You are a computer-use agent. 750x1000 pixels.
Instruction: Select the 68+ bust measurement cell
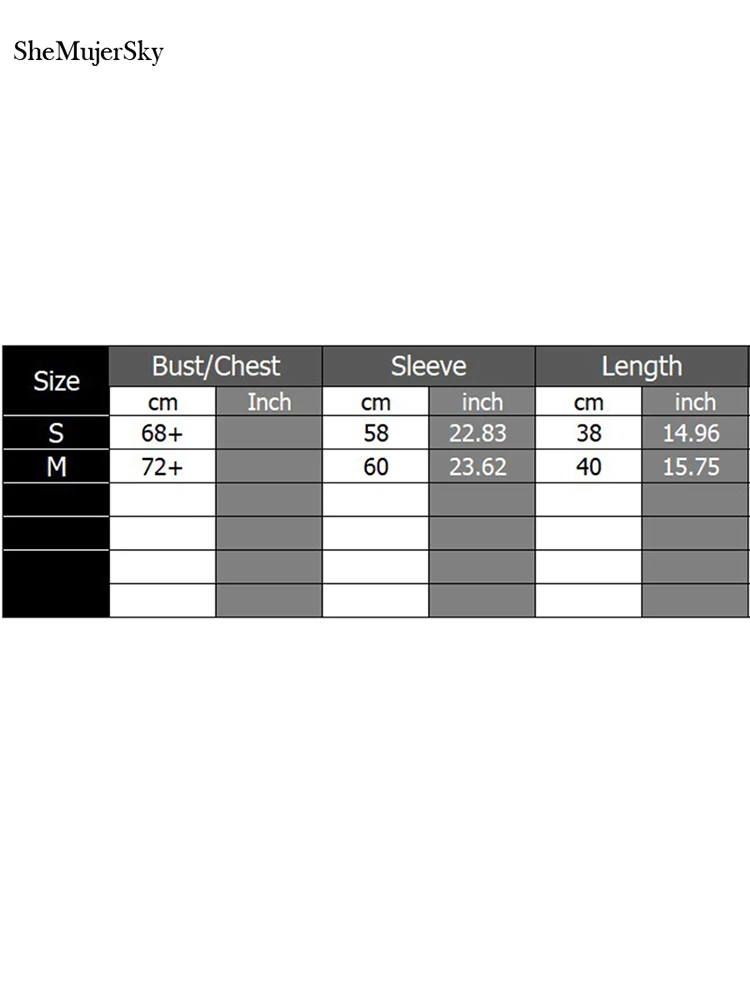tap(162, 433)
